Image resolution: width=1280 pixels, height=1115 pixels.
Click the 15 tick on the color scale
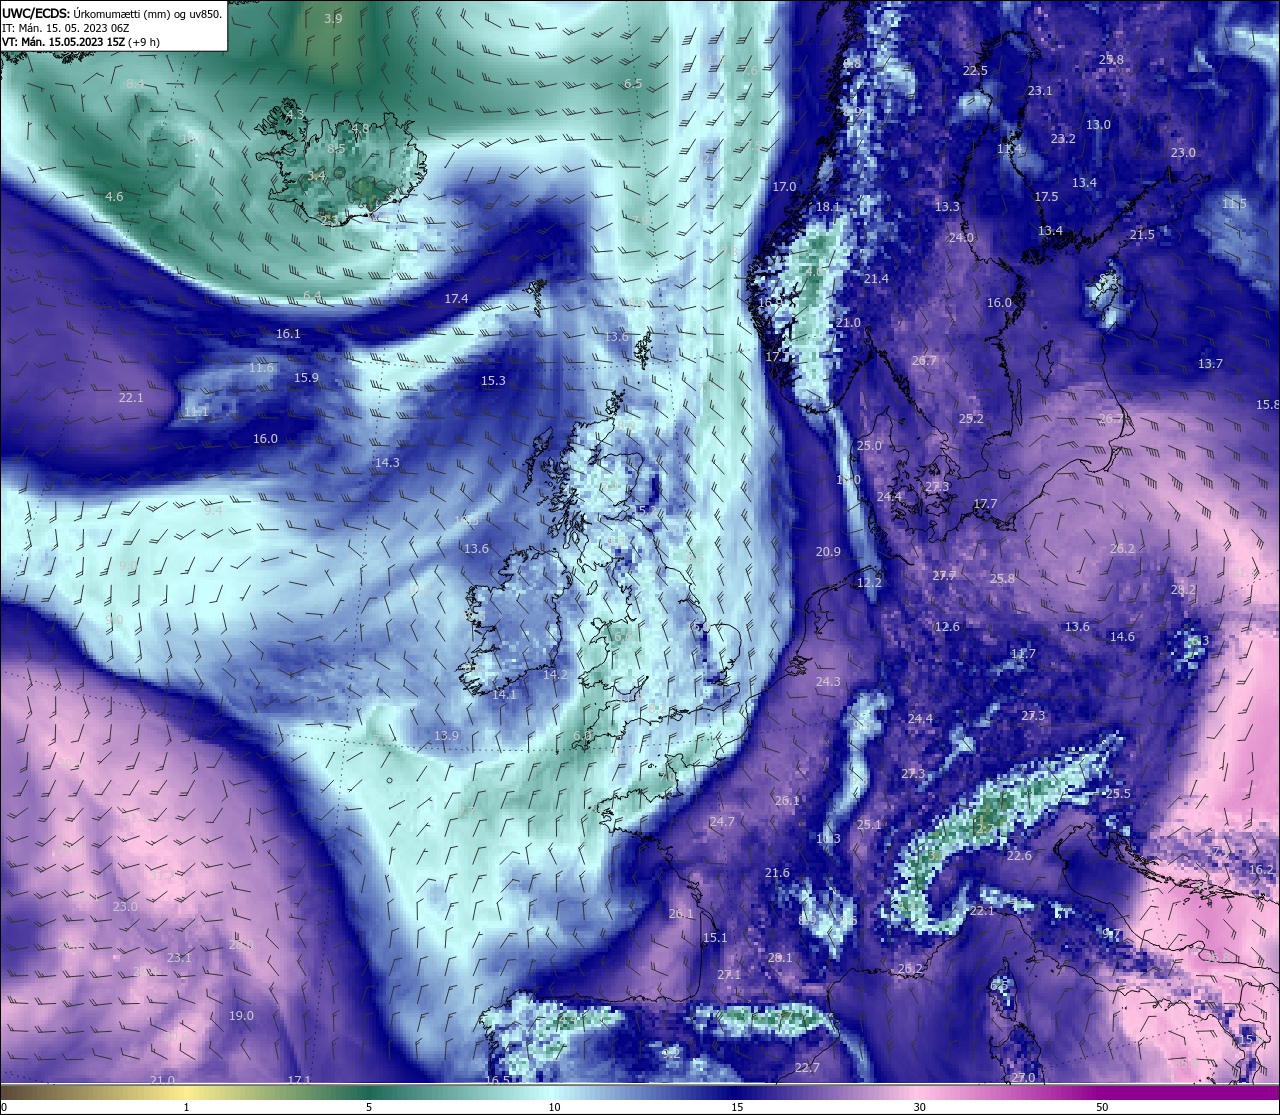coord(737,1108)
